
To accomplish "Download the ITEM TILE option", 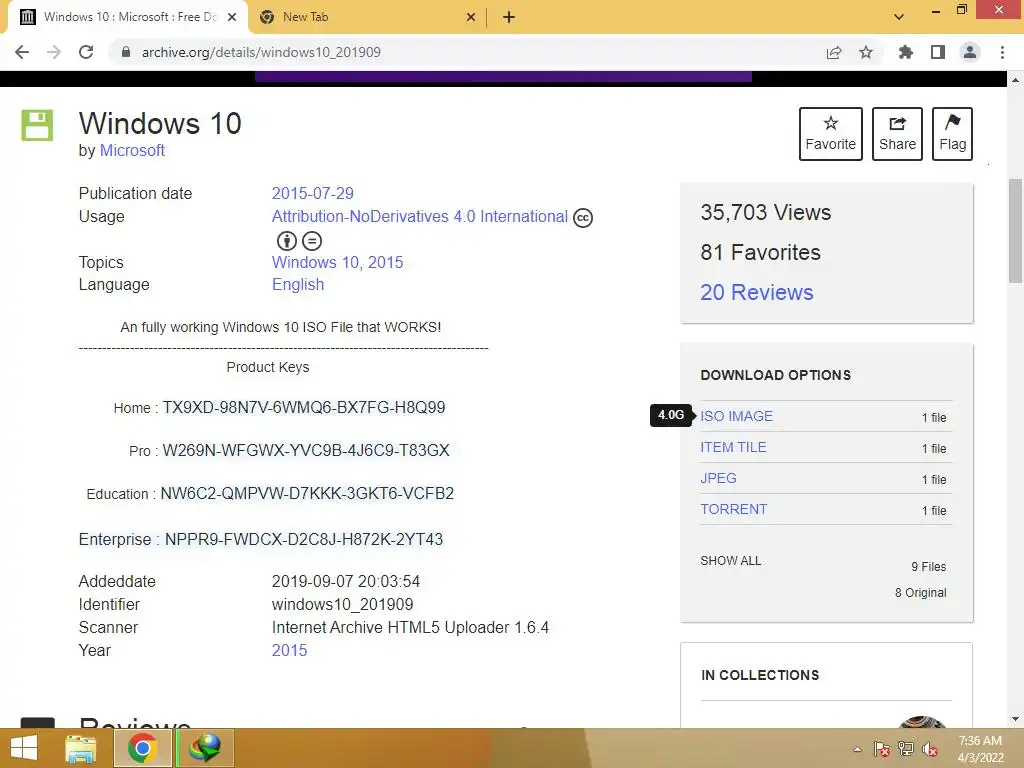I will point(733,447).
